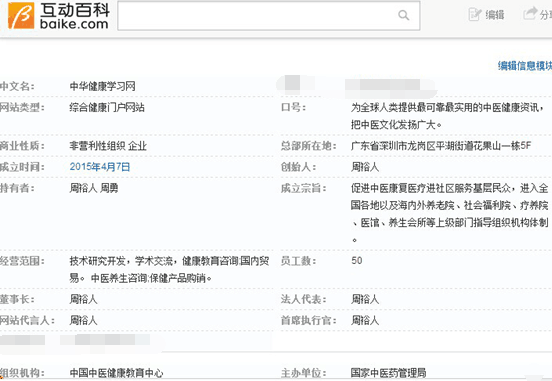The width and height of the screenshot is (552, 381).
Task: Click the 主办单位 field label
Action: (303, 373)
